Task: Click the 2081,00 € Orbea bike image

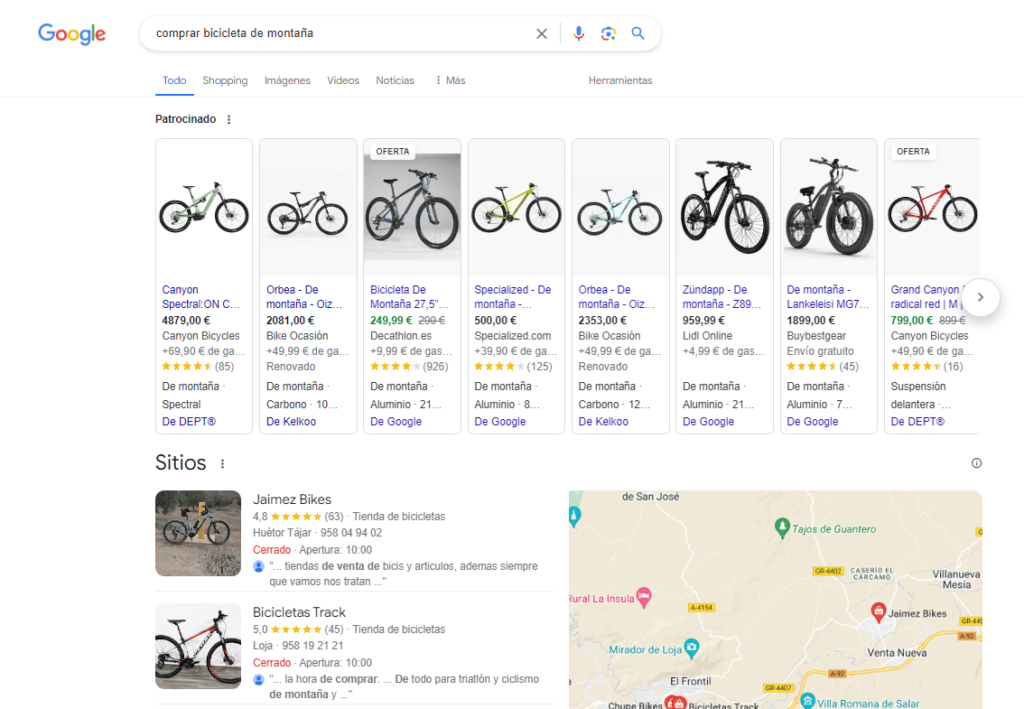Action: point(308,208)
